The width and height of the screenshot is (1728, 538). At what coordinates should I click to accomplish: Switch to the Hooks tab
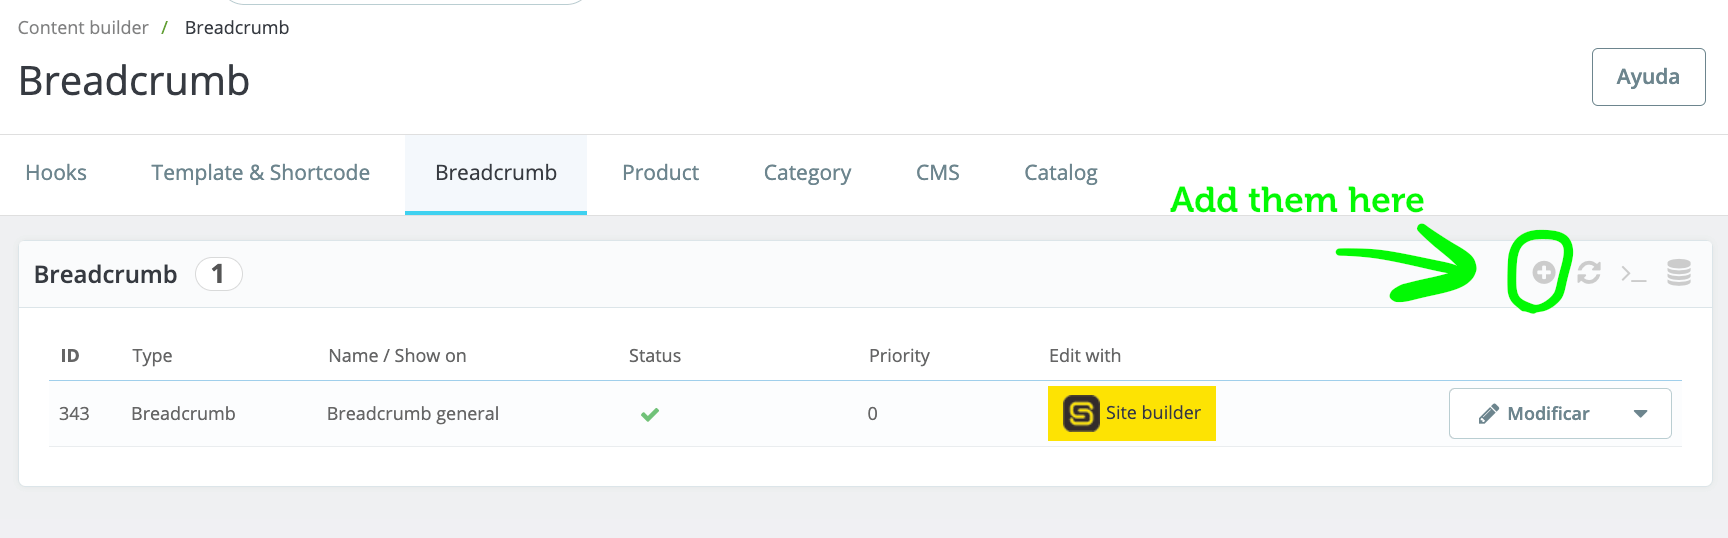point(56,173)
